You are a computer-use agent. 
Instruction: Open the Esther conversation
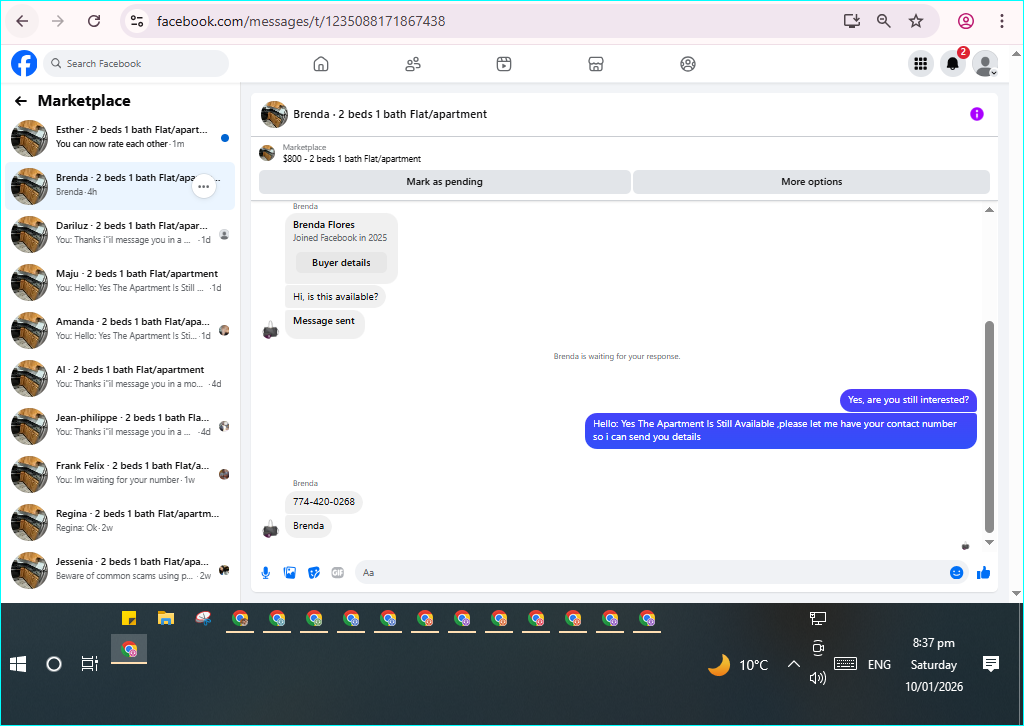click(120, 138)
